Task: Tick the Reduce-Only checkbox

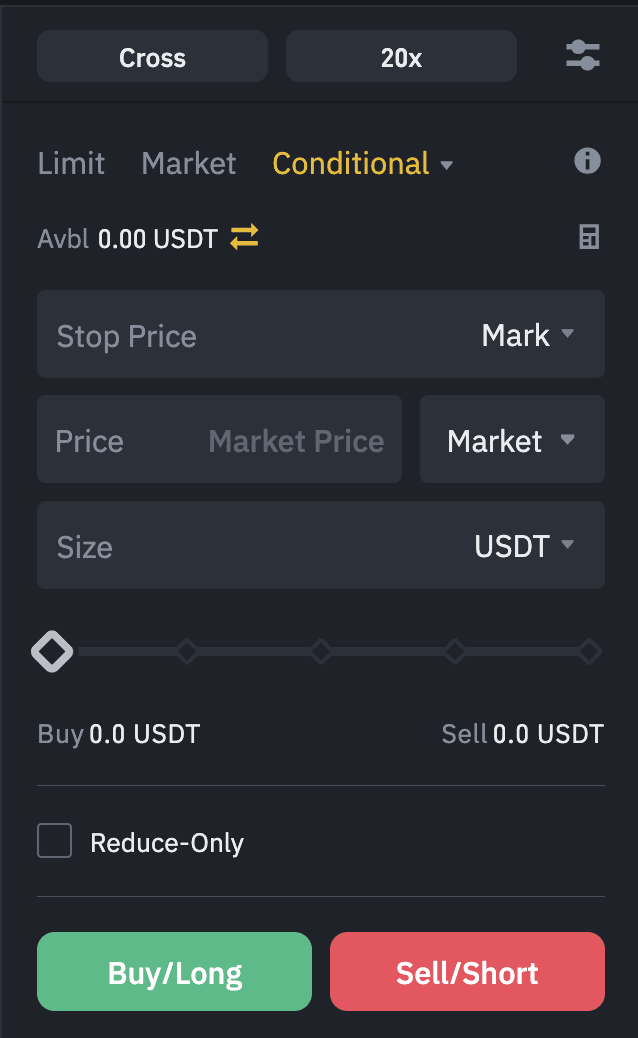Action: [x=55, y=841]
